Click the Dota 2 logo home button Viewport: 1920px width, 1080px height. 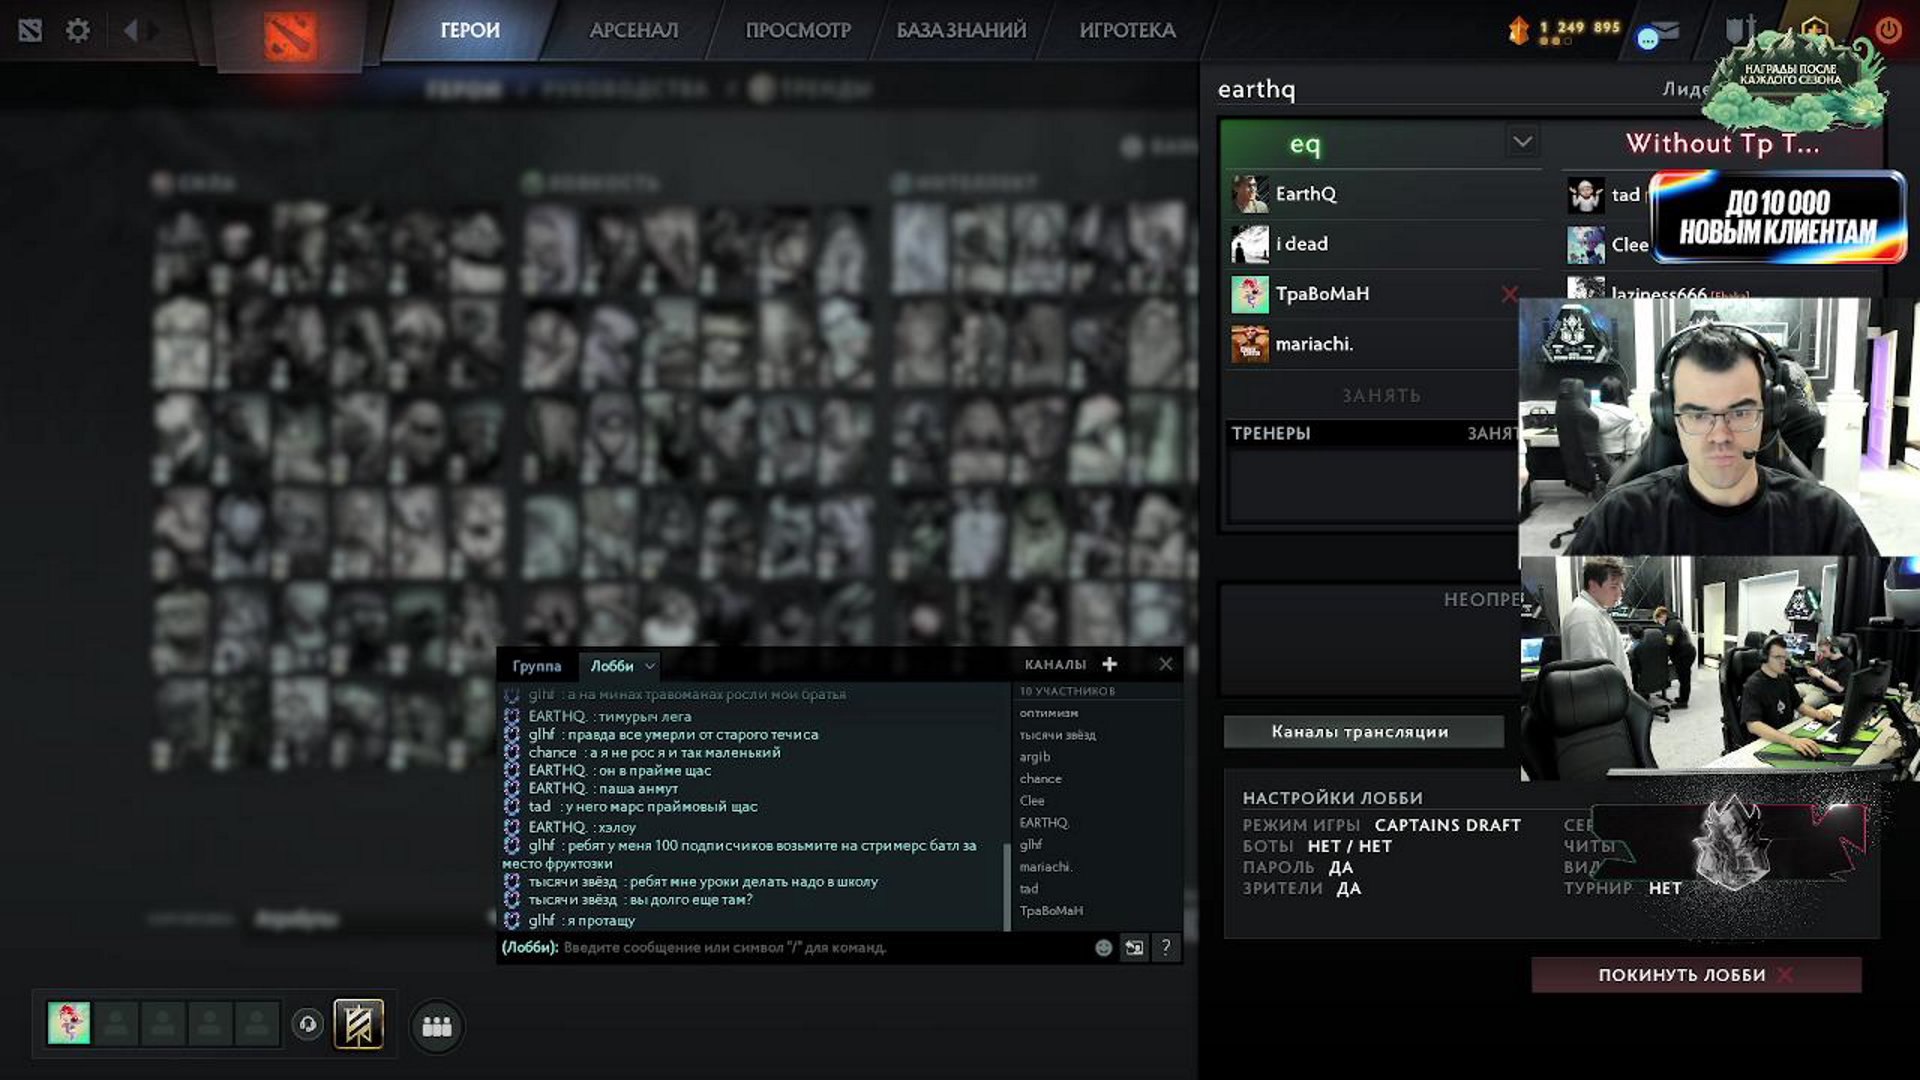coord(290,36)
